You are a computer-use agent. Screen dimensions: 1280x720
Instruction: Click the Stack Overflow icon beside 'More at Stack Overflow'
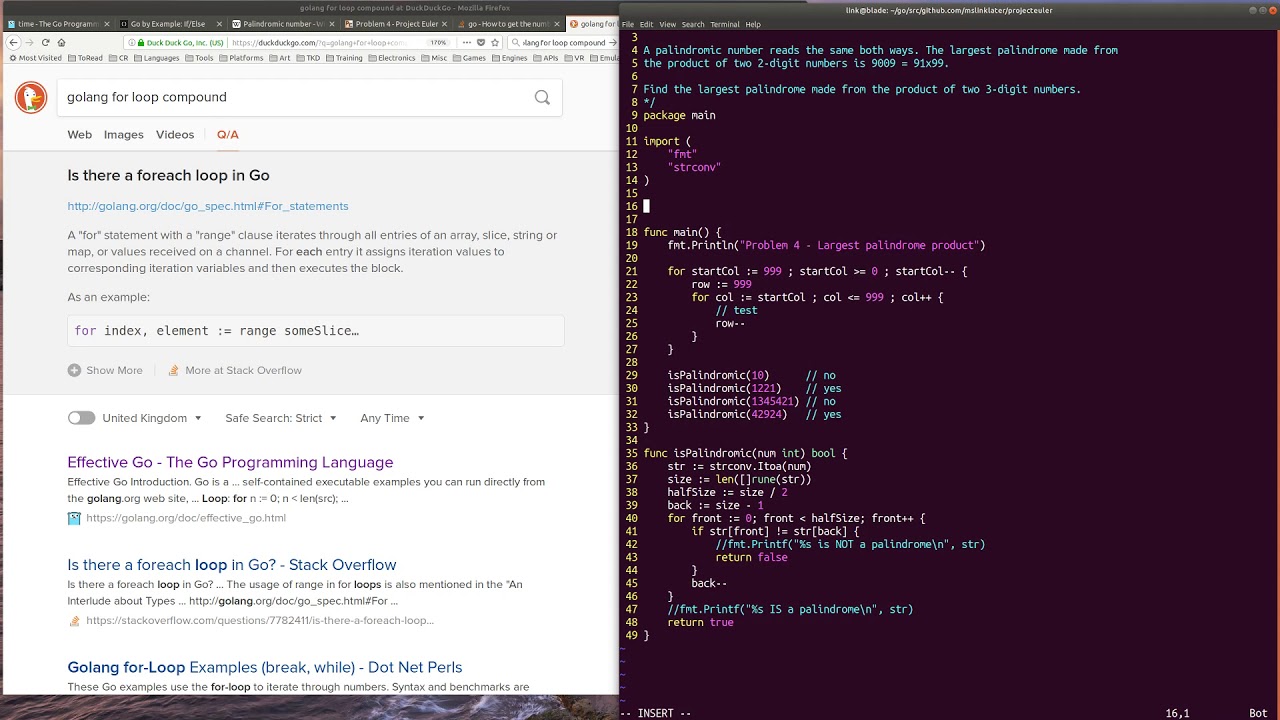point(173,370)
